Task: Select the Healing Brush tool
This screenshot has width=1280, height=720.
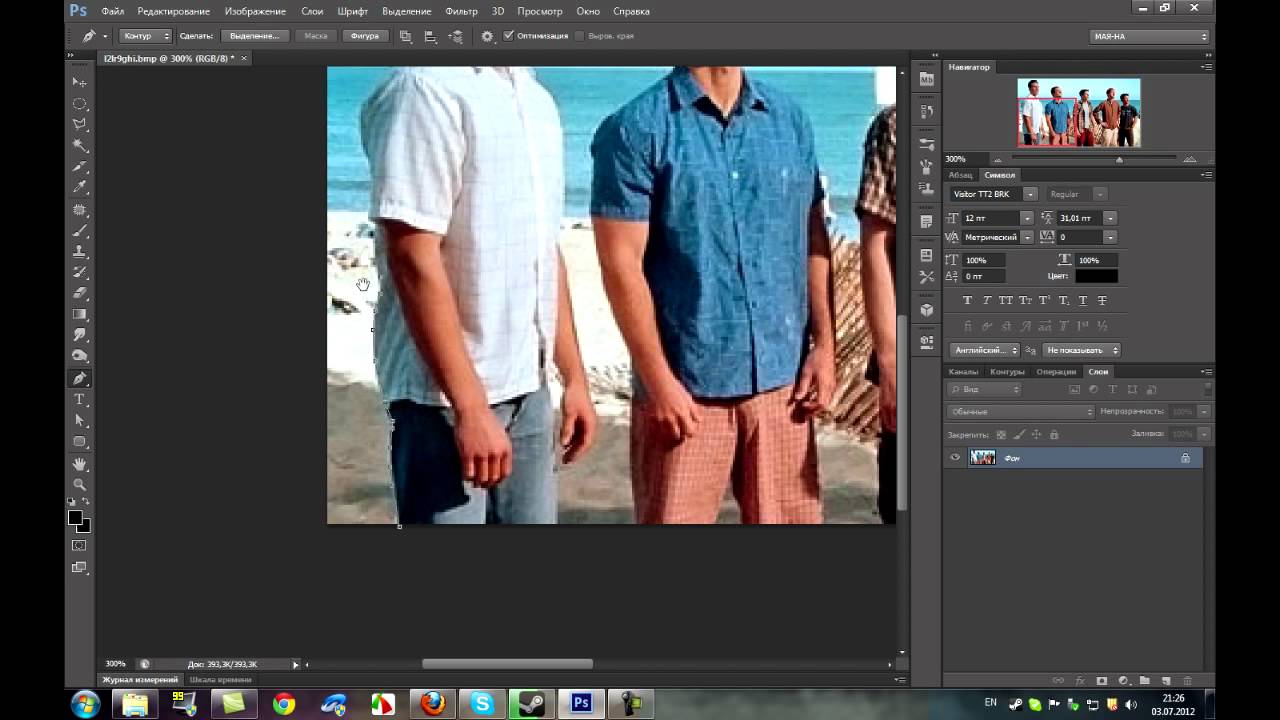Action: click(80, 209)
